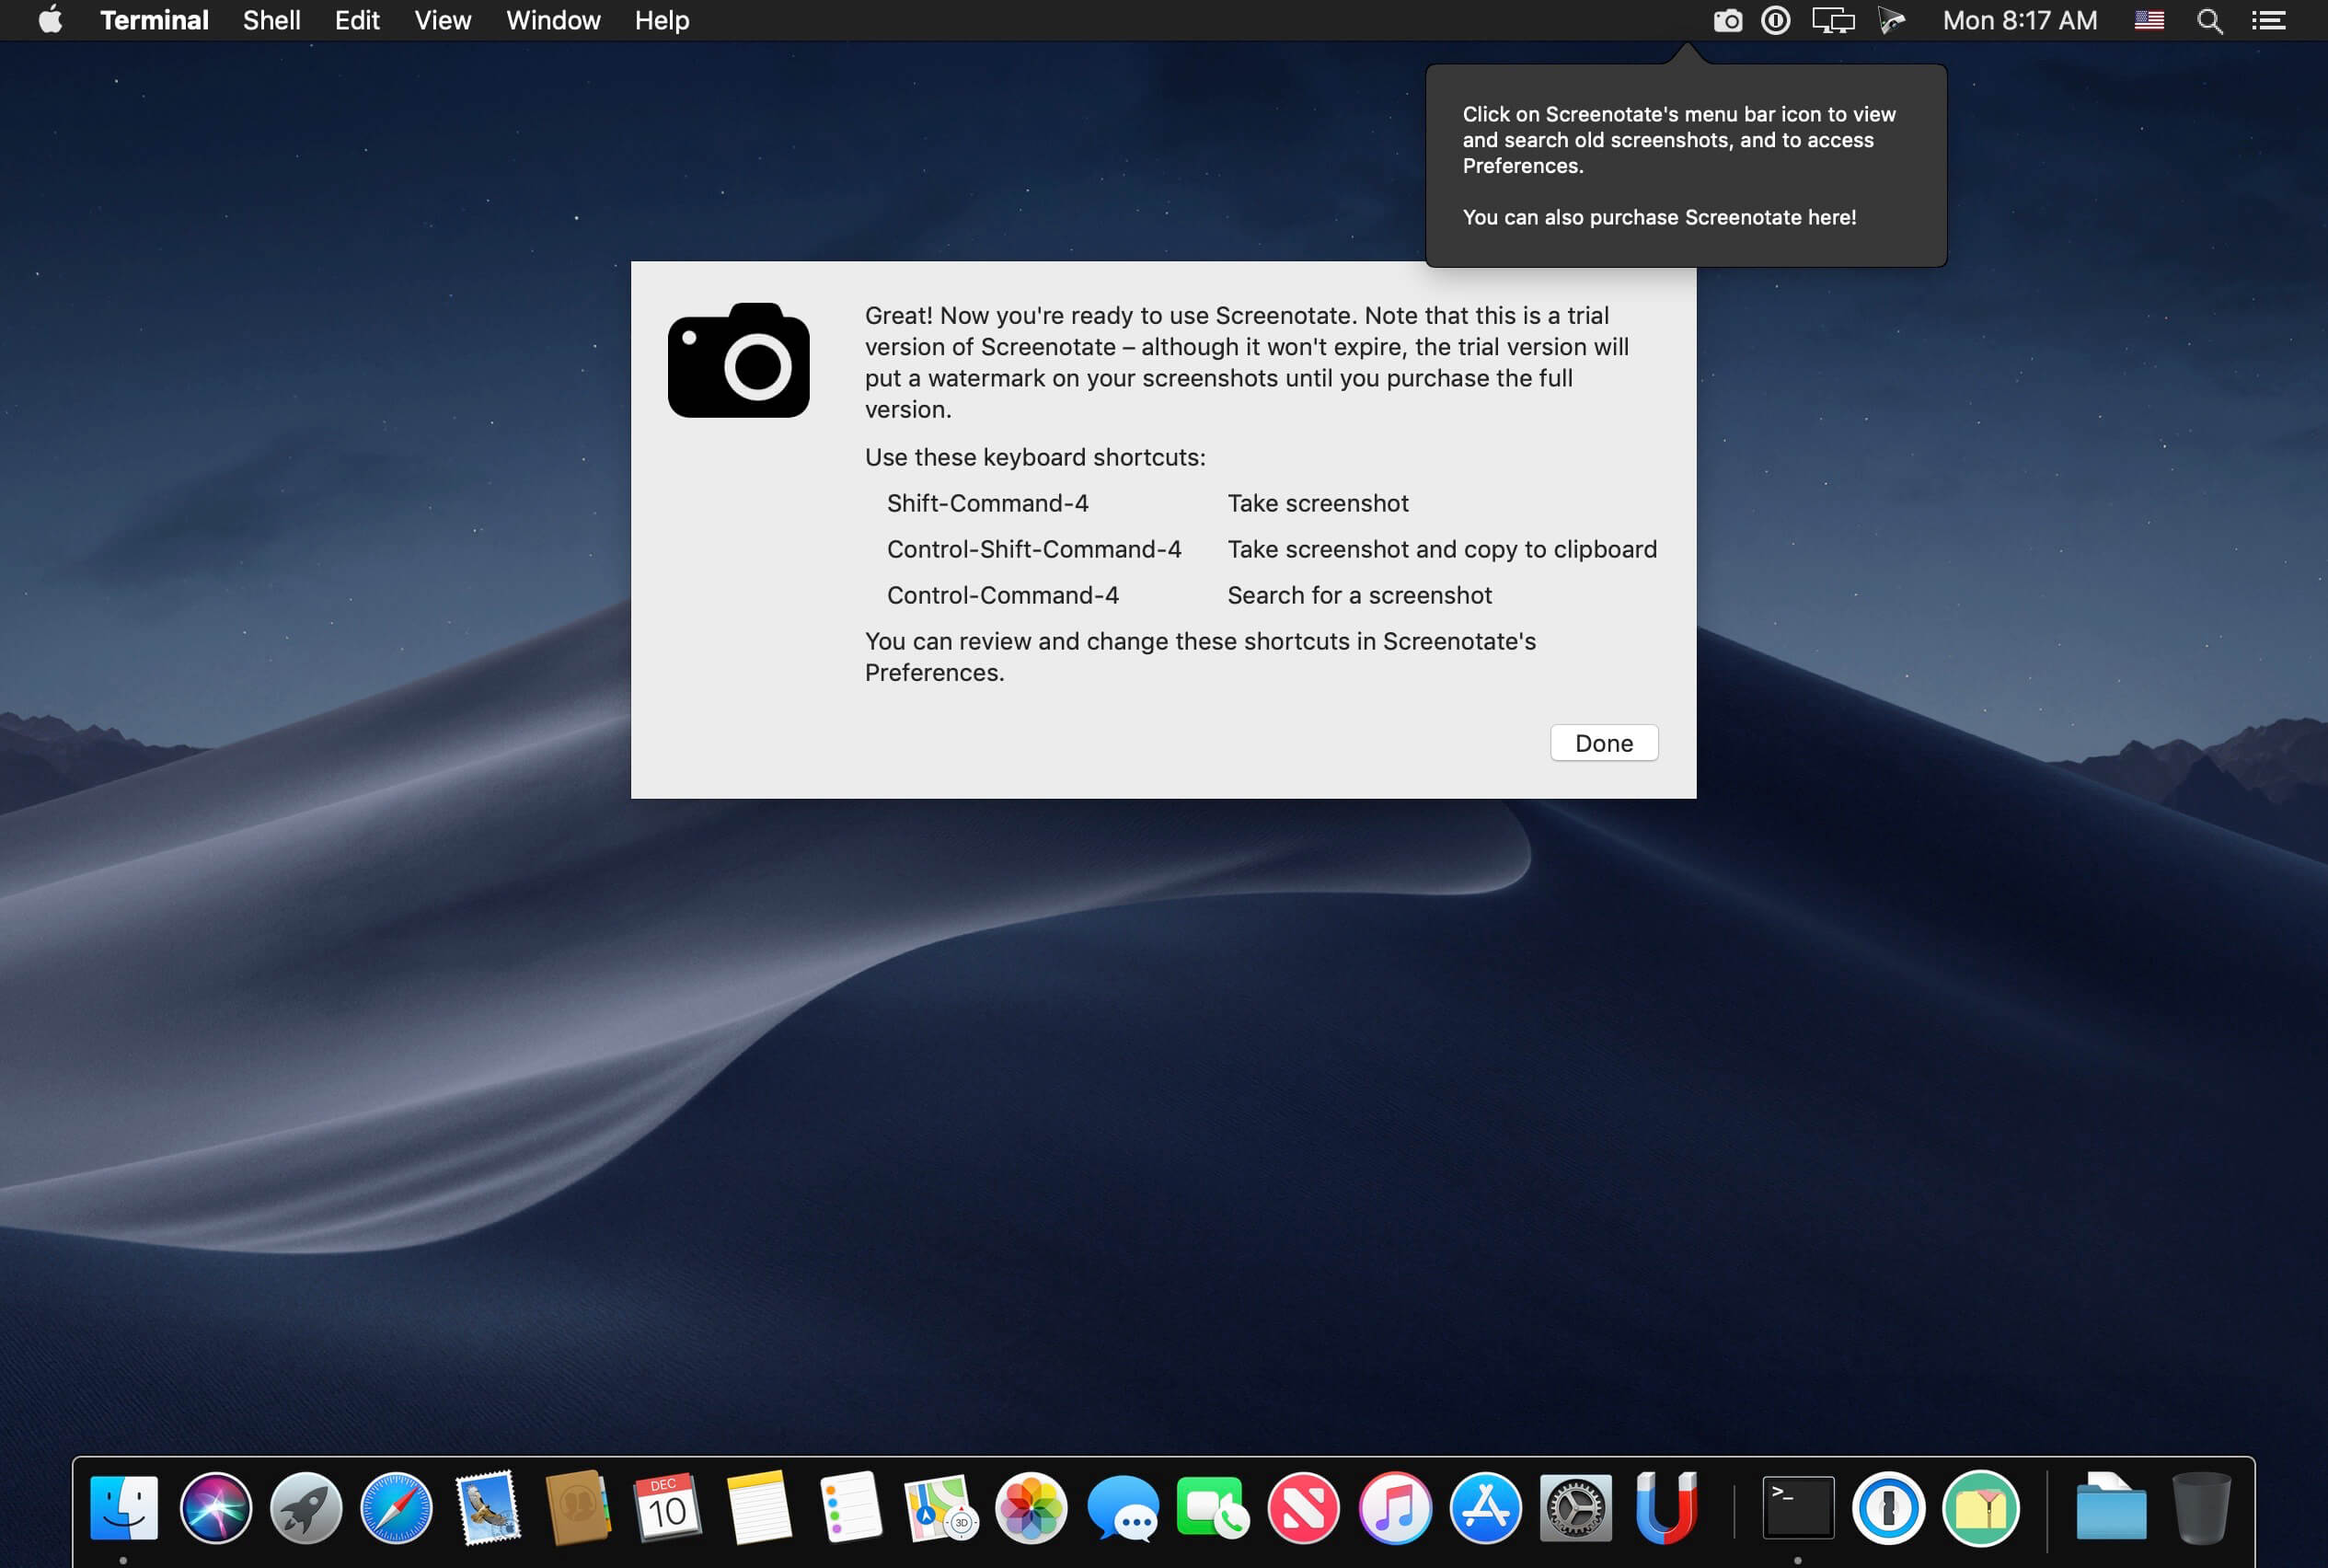The image size is (2328, 1568).
Task: Click the Screenotate camera menu bar icon
Action: click(1727, 21)
